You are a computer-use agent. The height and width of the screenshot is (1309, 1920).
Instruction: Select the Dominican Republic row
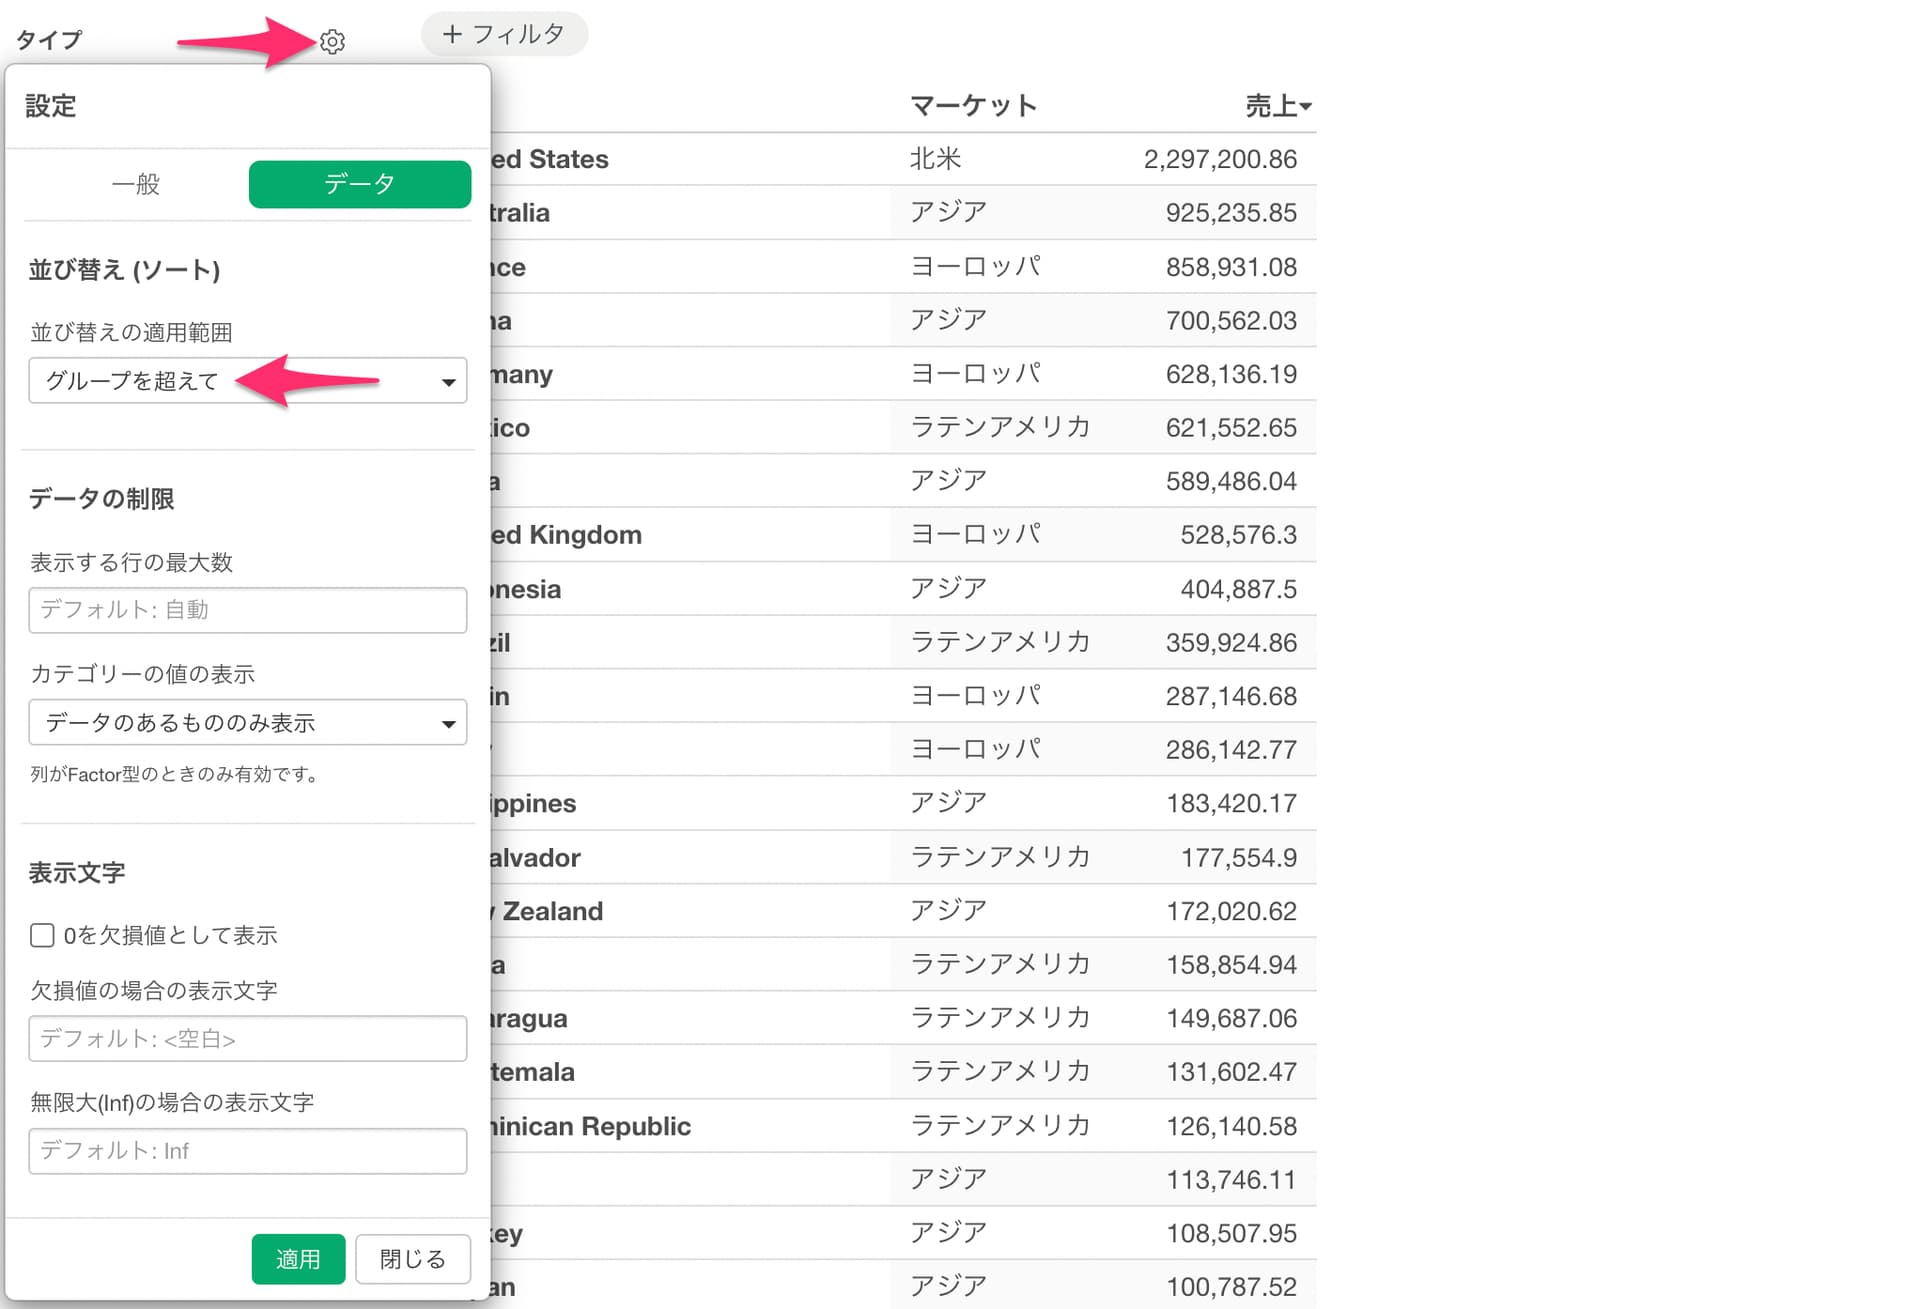(x=590, y=1126)
